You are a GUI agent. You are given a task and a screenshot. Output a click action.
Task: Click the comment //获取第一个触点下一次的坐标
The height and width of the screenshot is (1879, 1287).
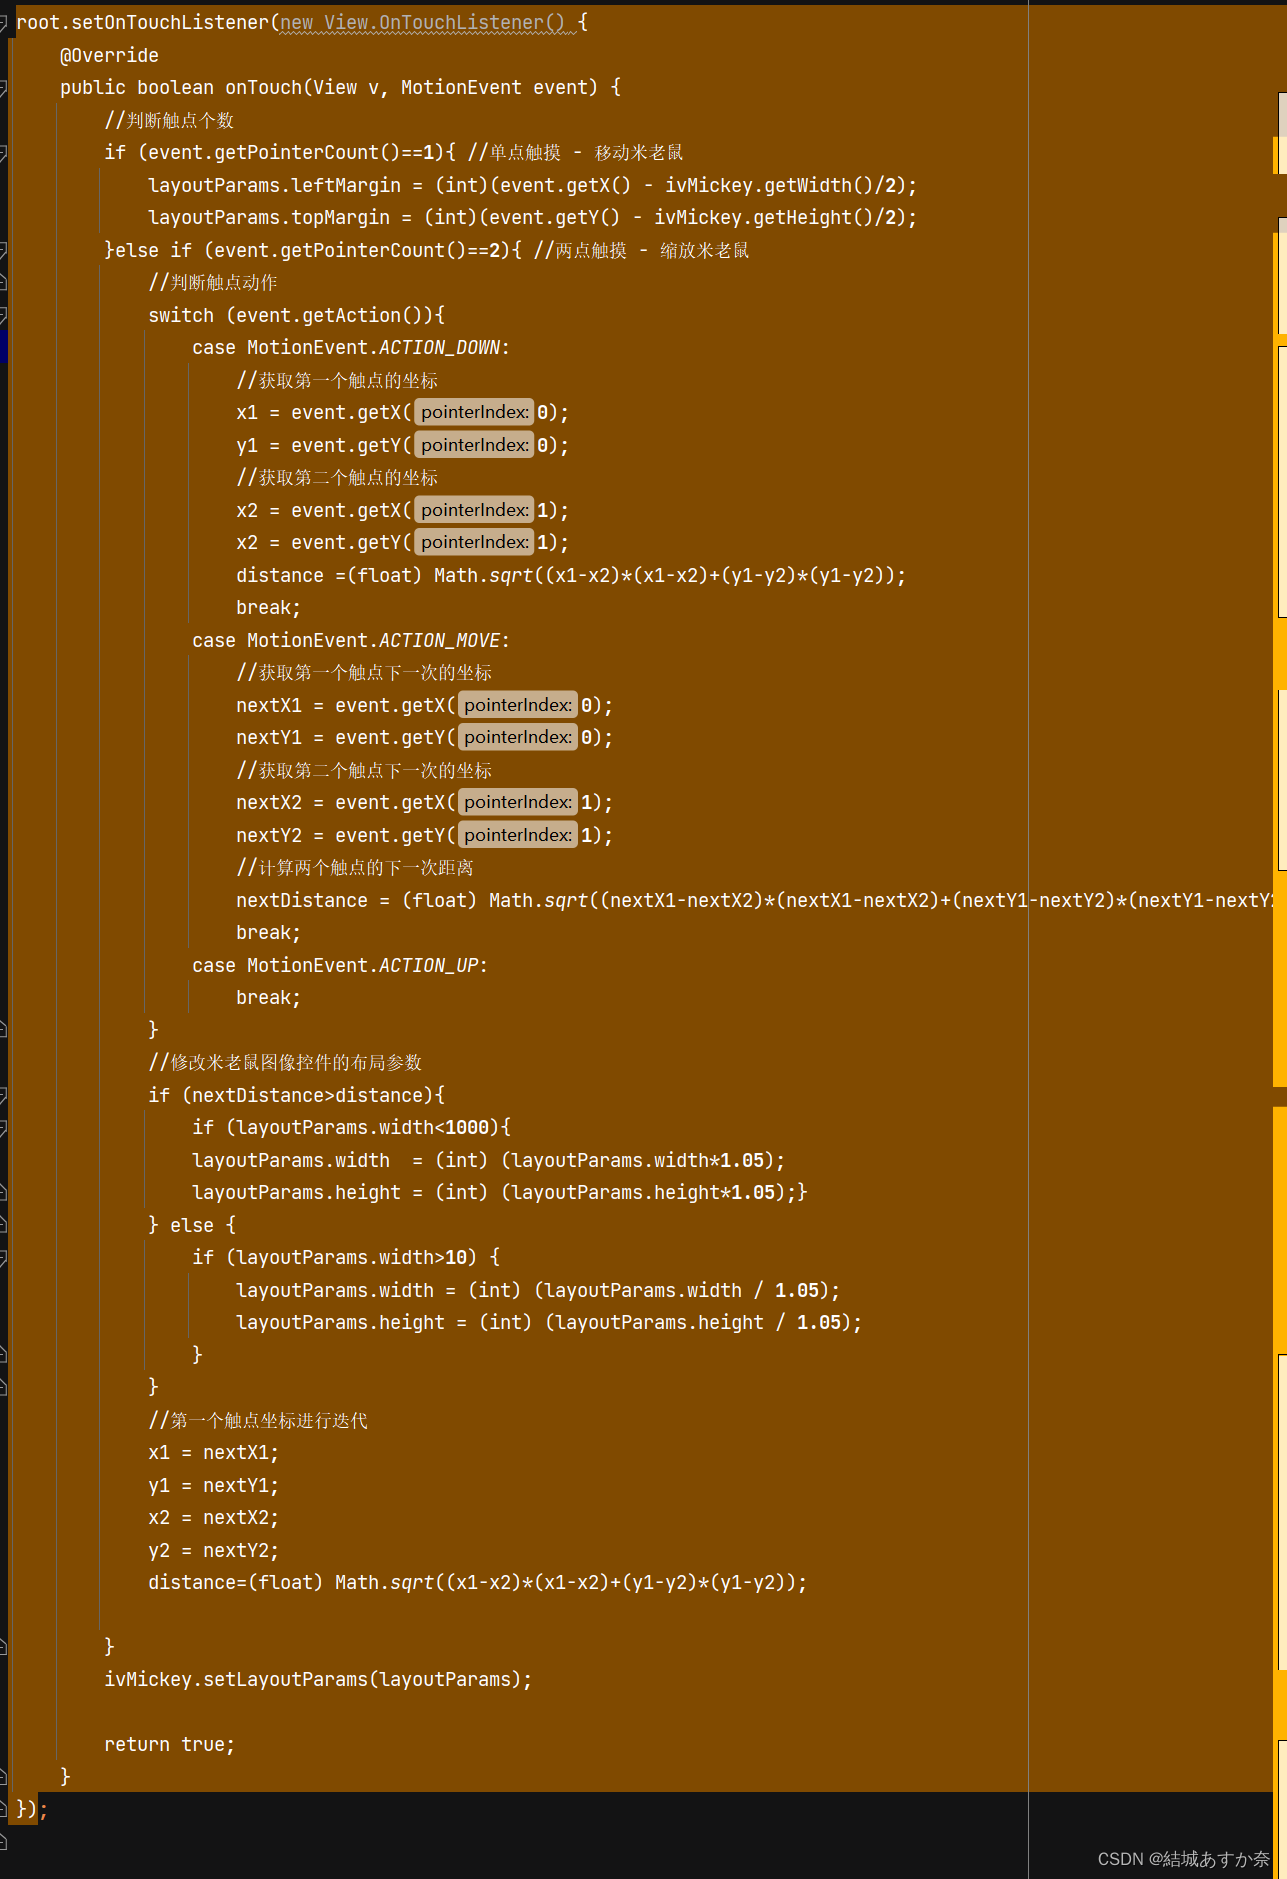click(364, 672)
